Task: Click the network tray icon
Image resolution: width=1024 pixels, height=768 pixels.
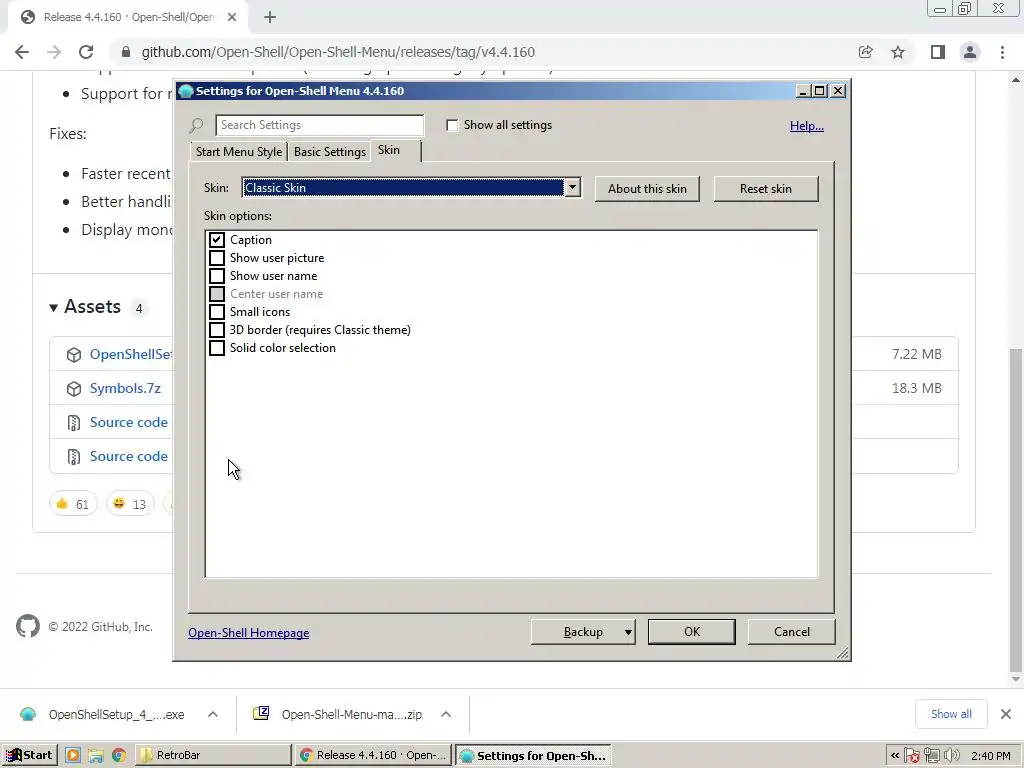Action: (932, 756)
